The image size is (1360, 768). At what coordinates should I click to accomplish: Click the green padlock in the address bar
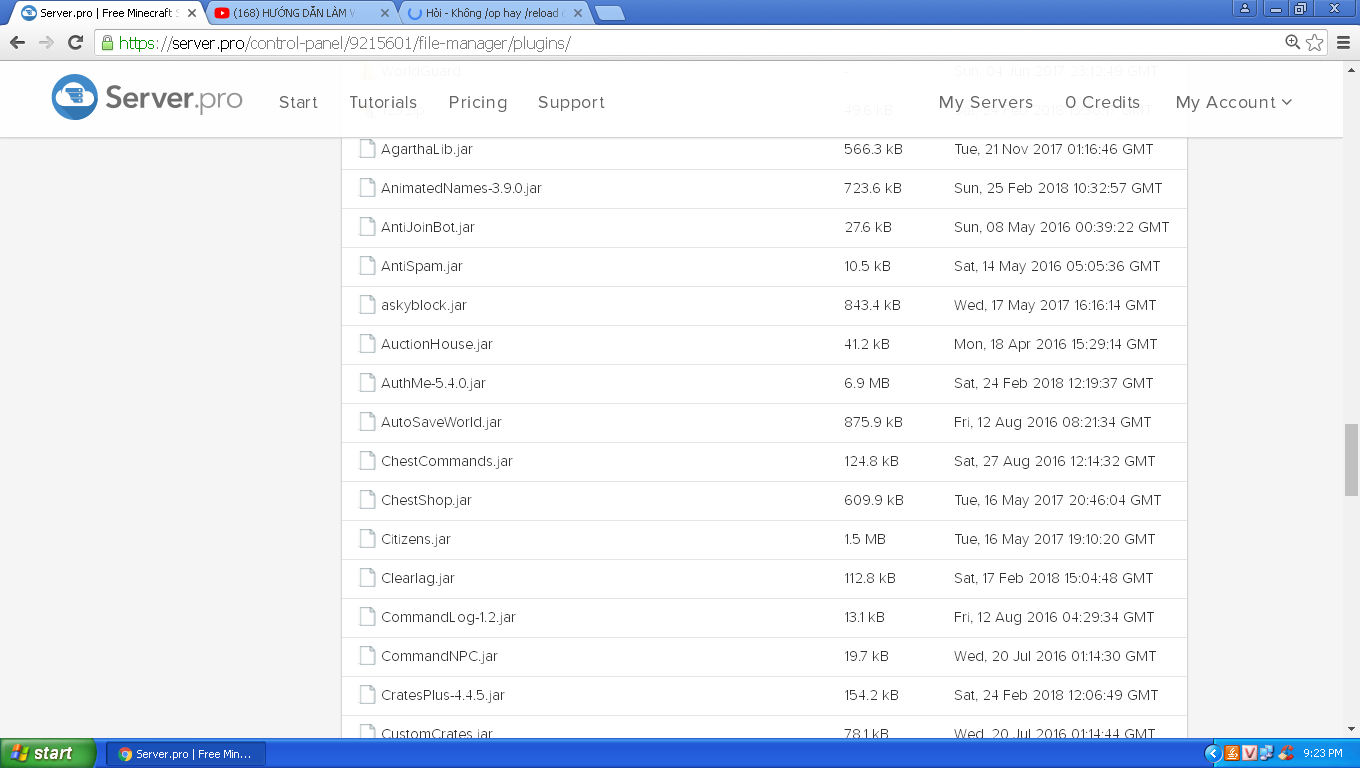(107, 43)
